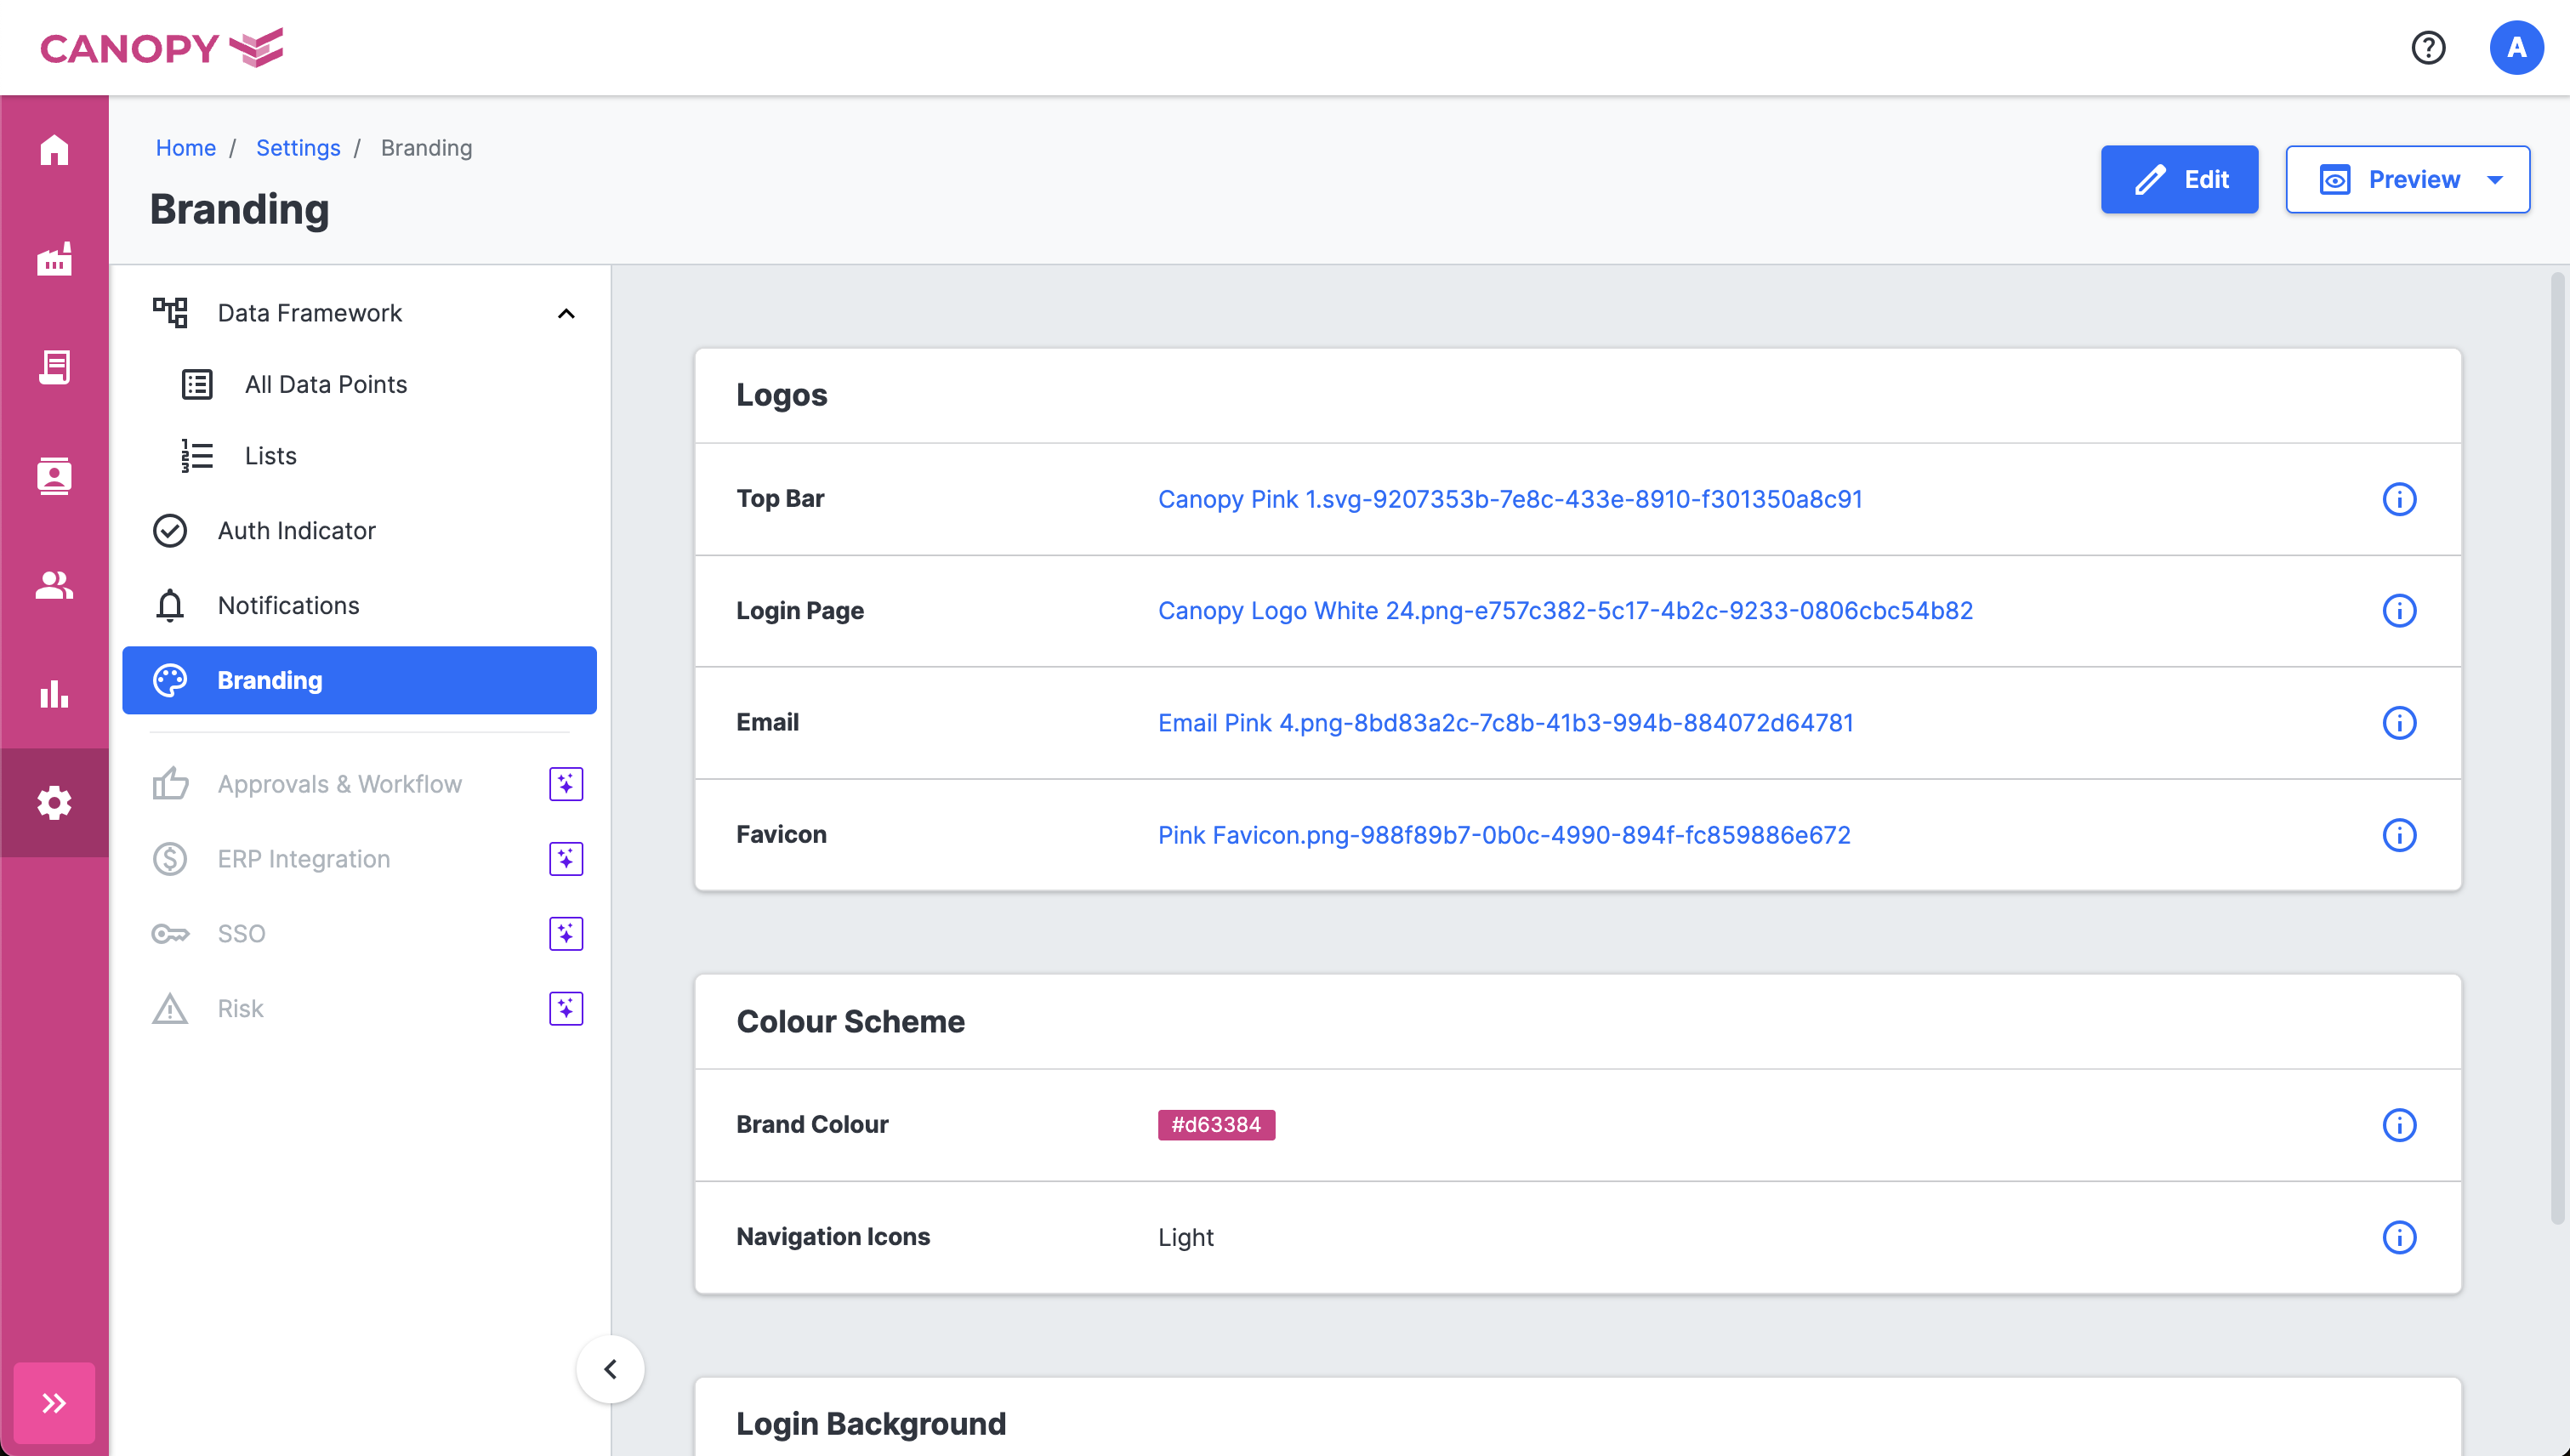
Task: Click the info icon for Favicon row
Action: pos(2398,834)
